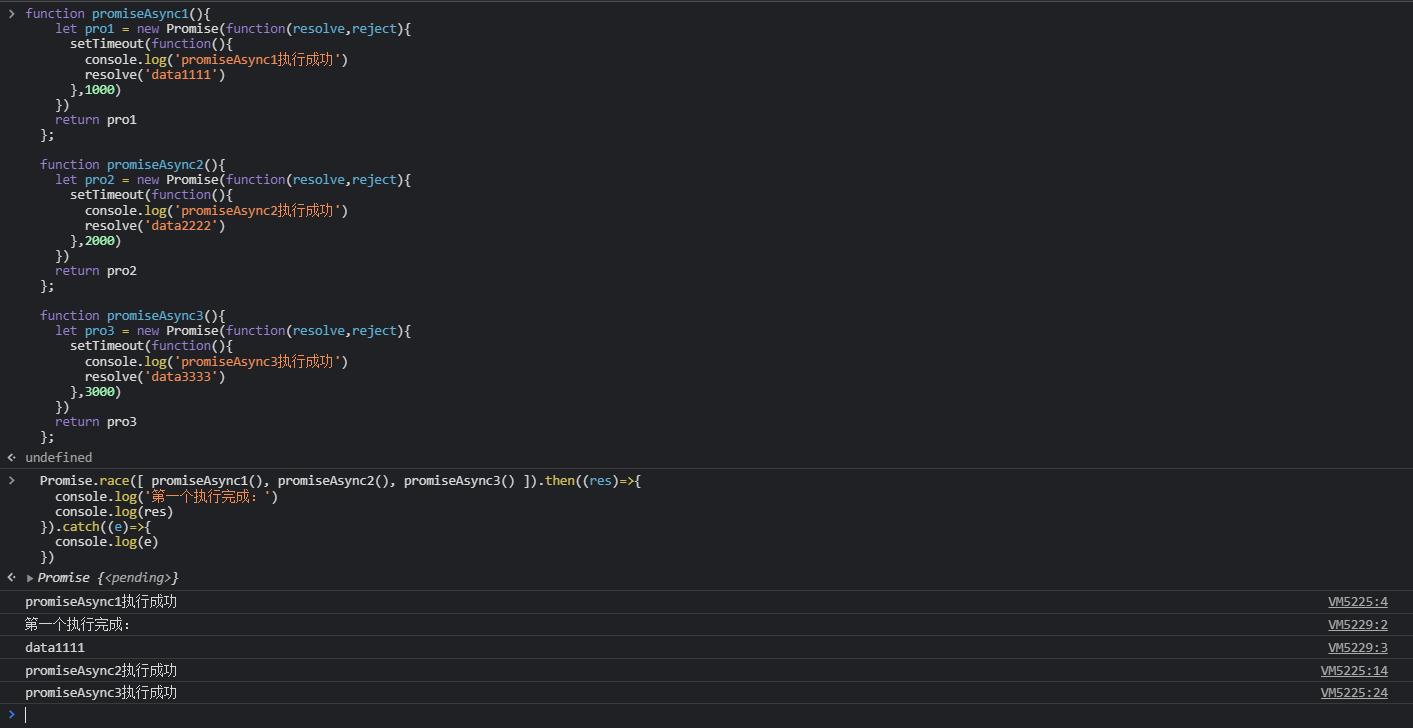Focus the empty console prompt input line
The image size is (1413, 728).
pos(712,715)
